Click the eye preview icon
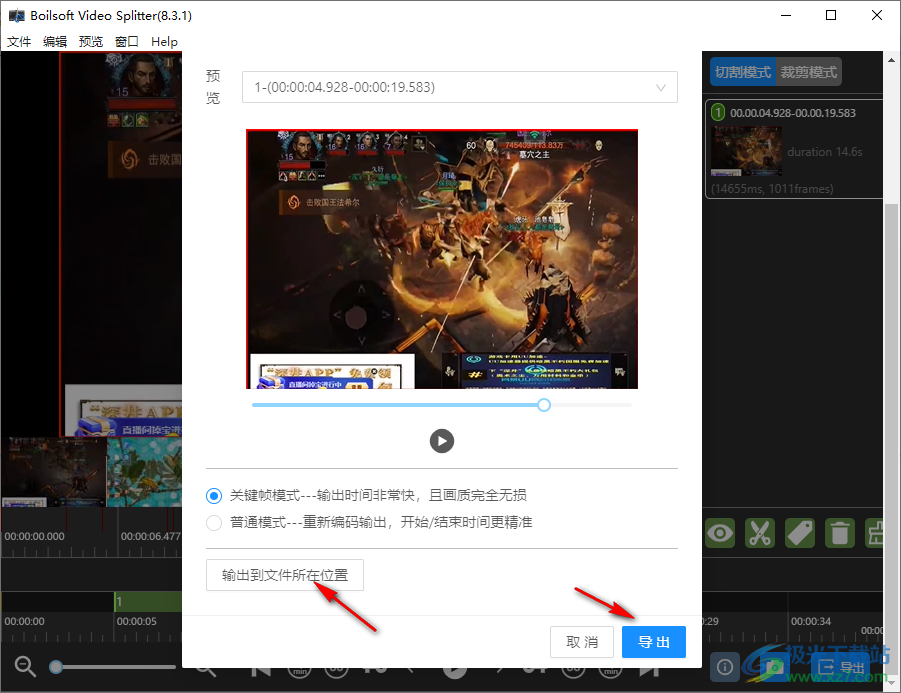The width and height of the screenshot is (901, 693). [x=720, y=533]
